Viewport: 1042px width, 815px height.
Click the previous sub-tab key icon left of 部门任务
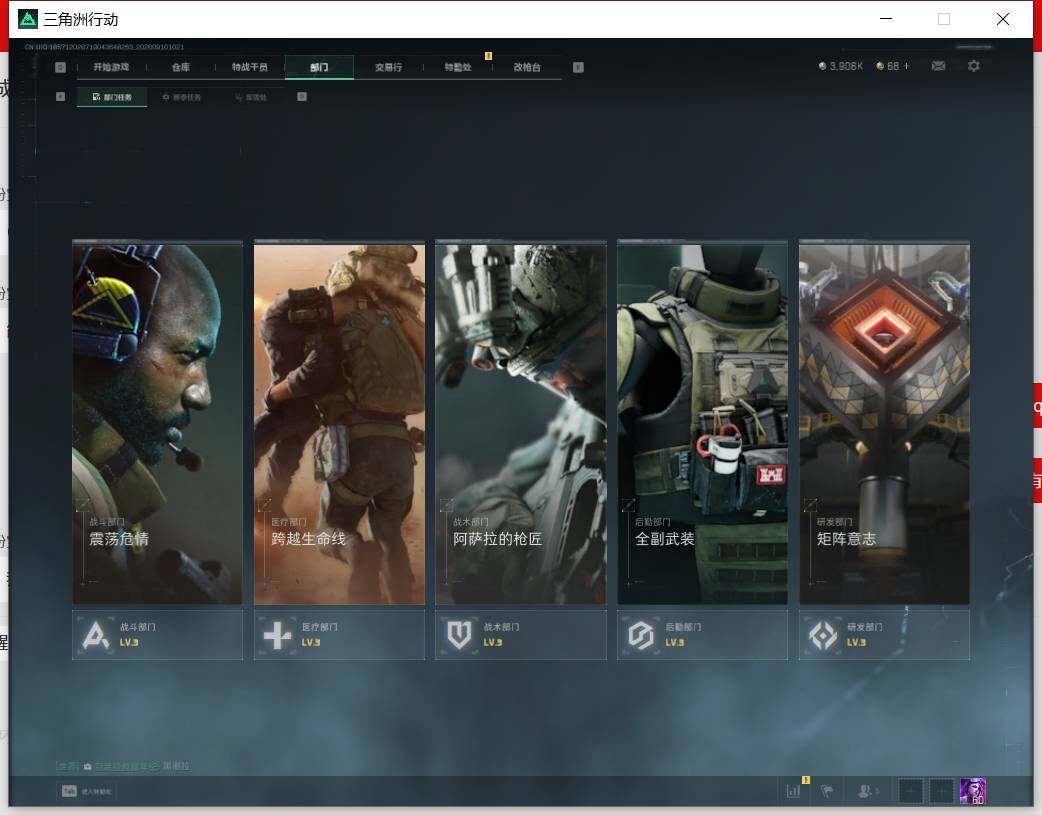60,96
